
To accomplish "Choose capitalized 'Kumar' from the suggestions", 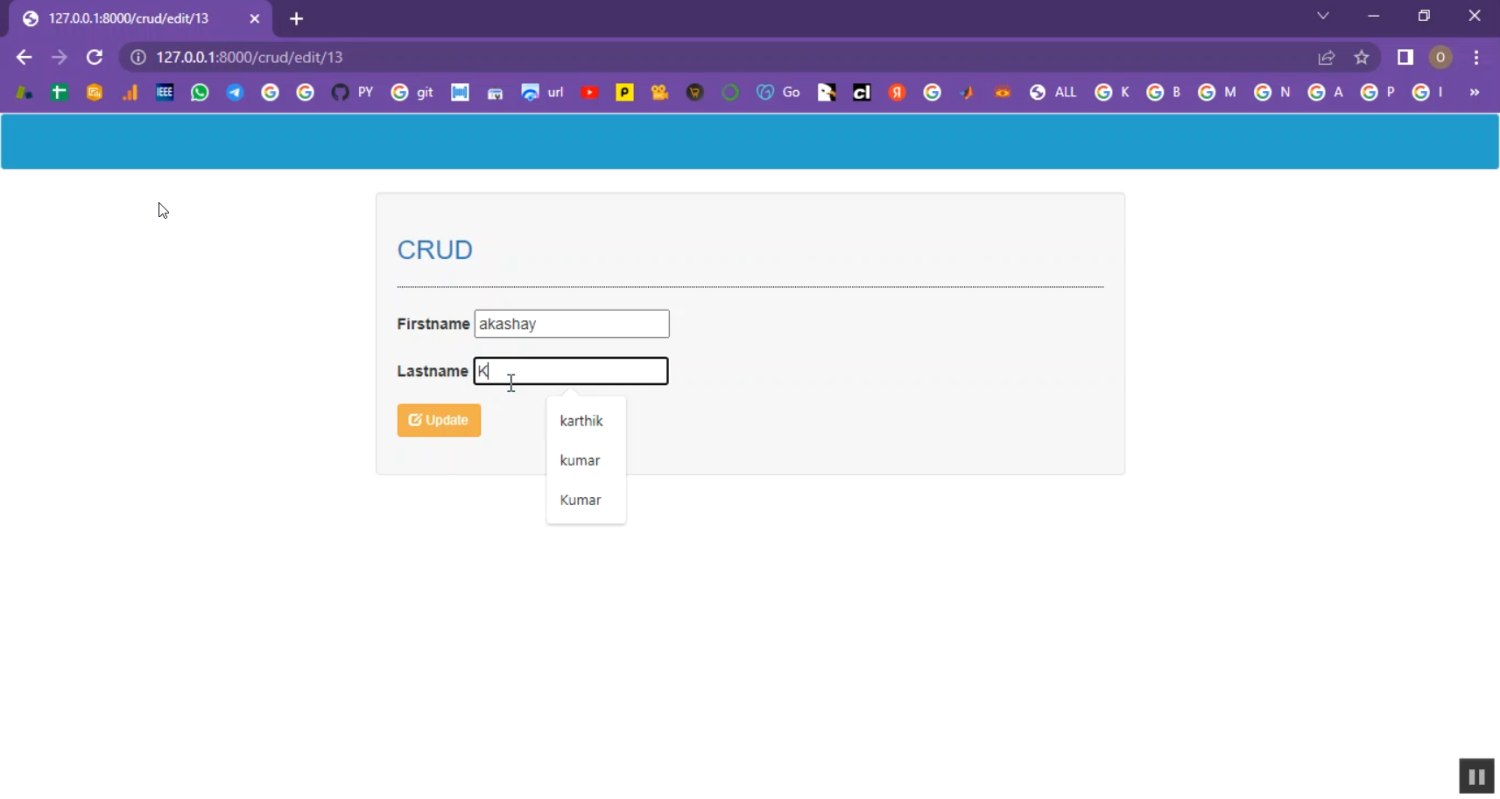I will click(x=580, y=500).
